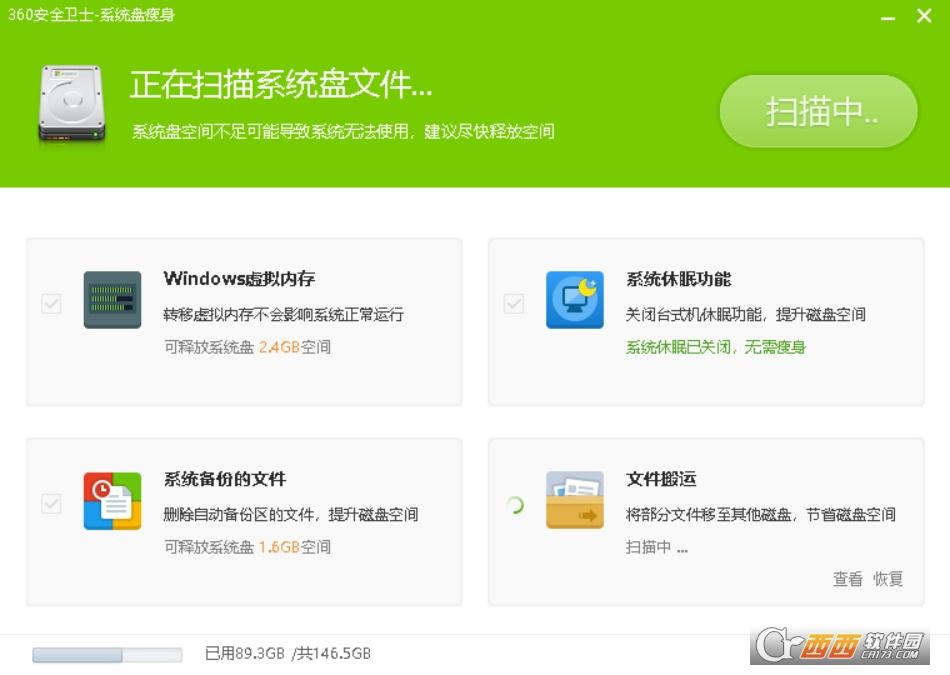Viewport: 950px width, 675px height.
Task: Click the 文件搬运 folder arrow icon
Action: (574, 500)
